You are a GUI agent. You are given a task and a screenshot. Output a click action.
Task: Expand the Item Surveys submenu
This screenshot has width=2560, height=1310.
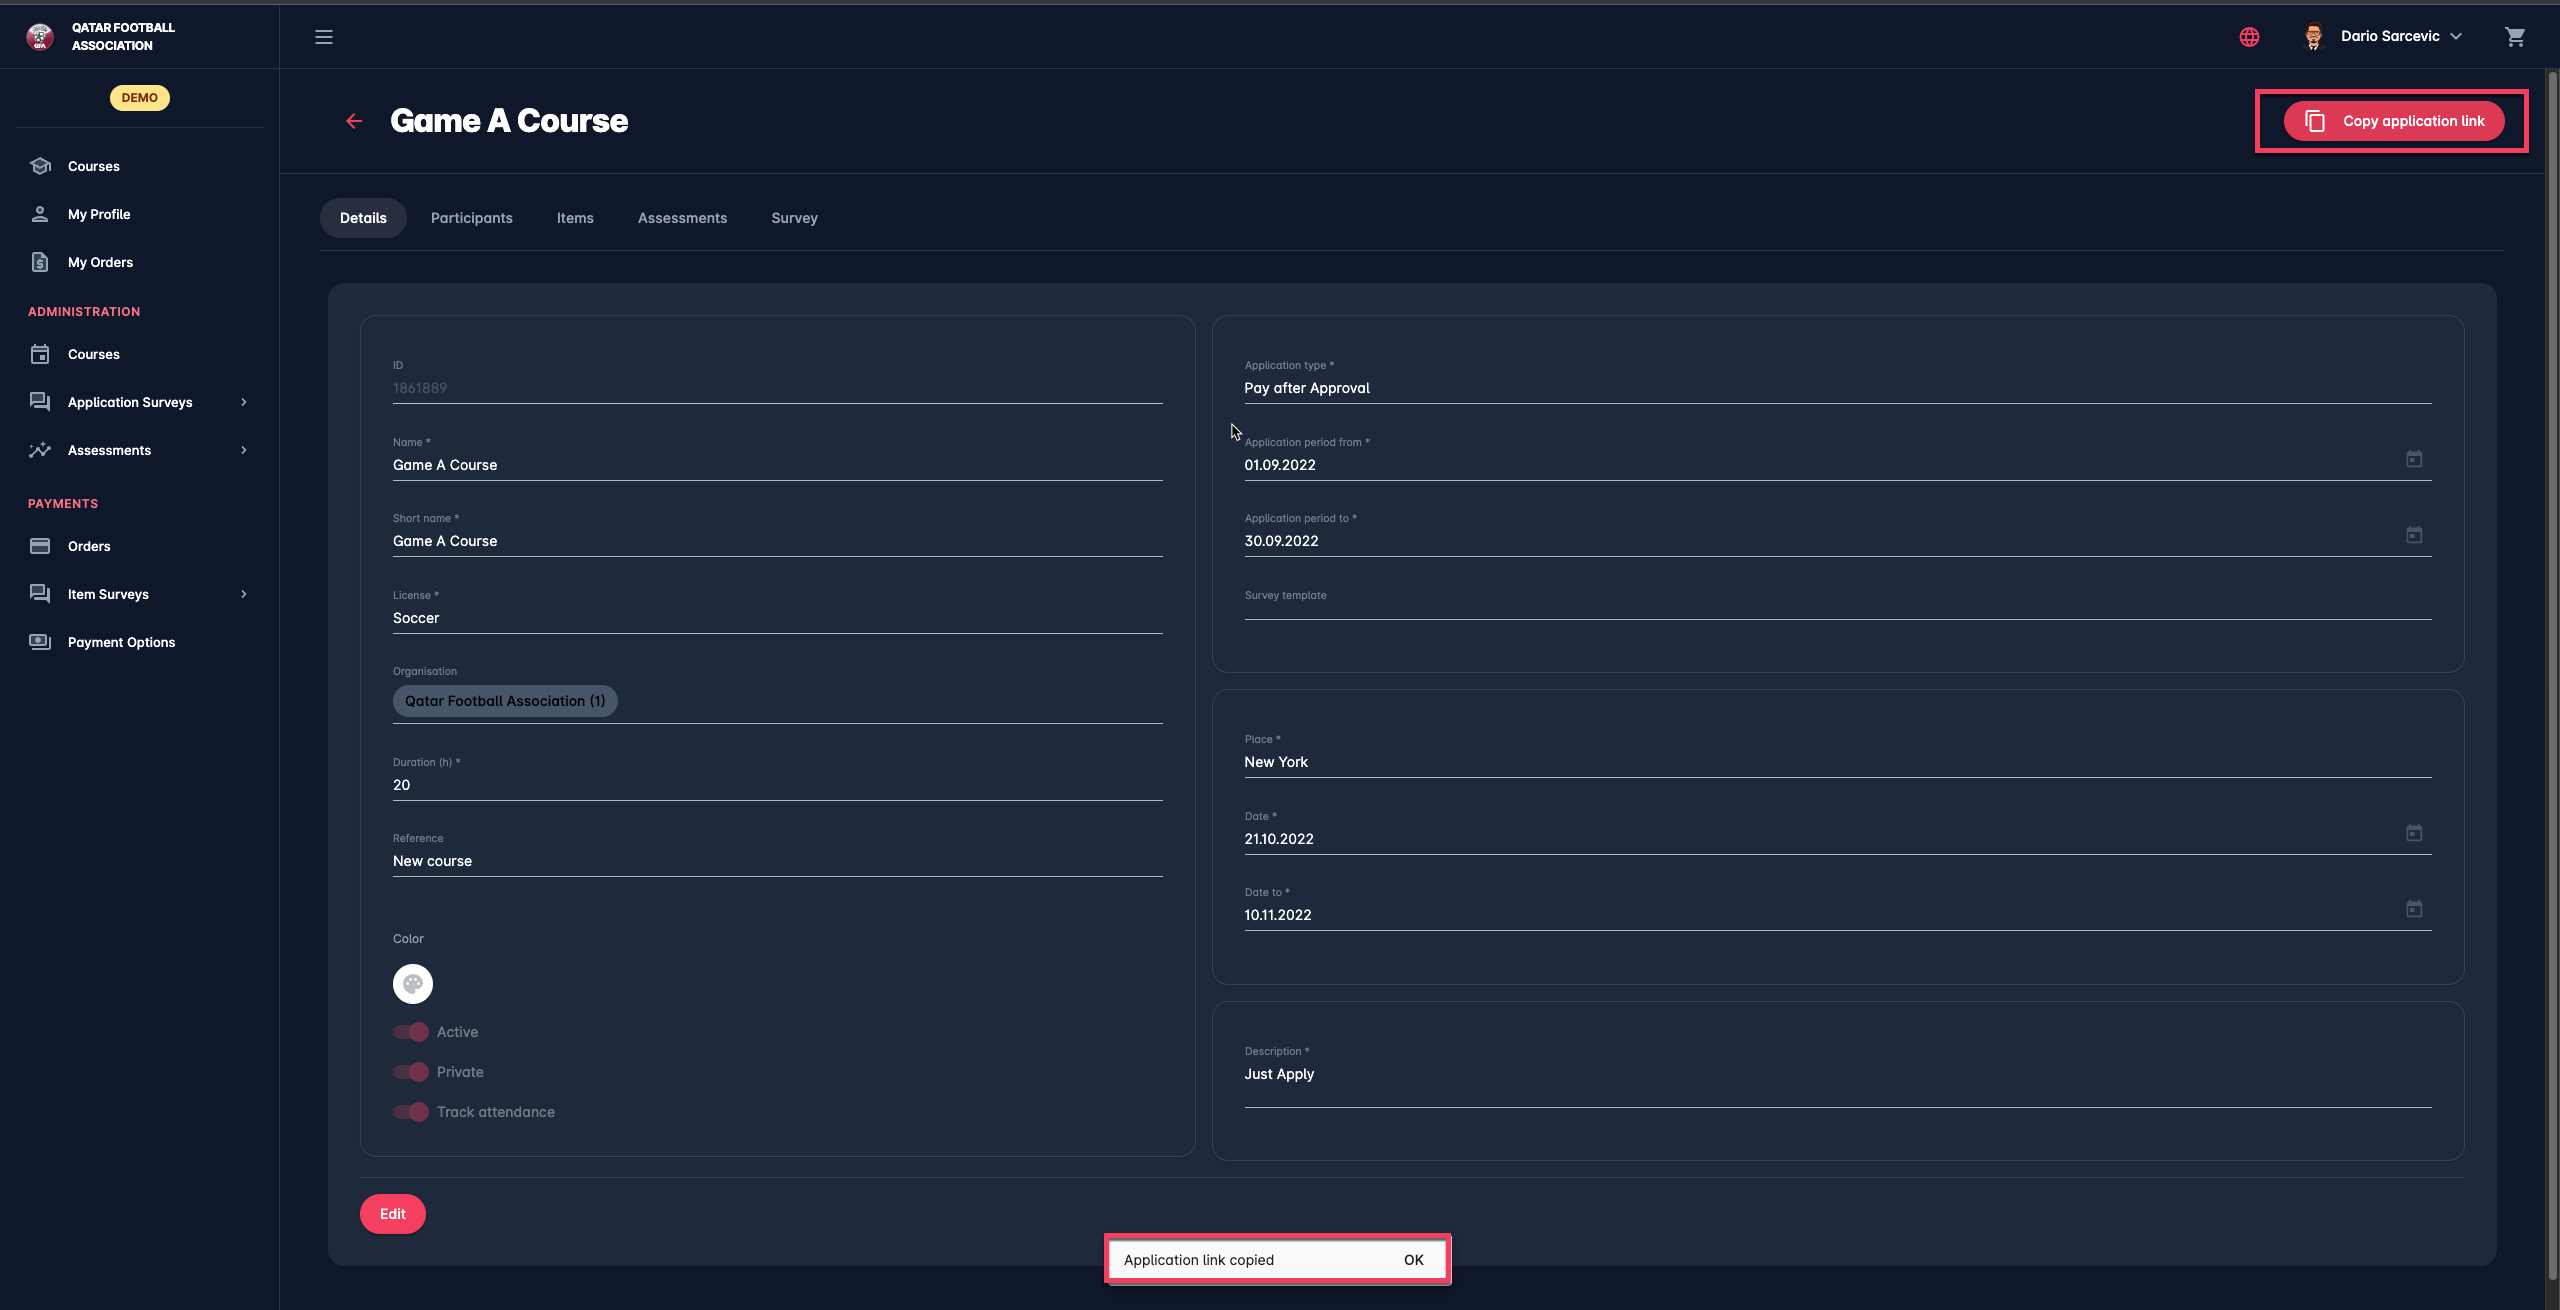tap(243, 594)
